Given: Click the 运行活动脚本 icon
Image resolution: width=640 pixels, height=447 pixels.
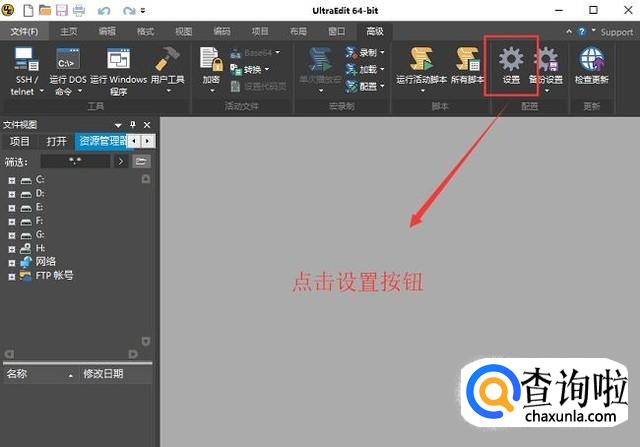Looking at the screenshot, I should pos(421,59).
